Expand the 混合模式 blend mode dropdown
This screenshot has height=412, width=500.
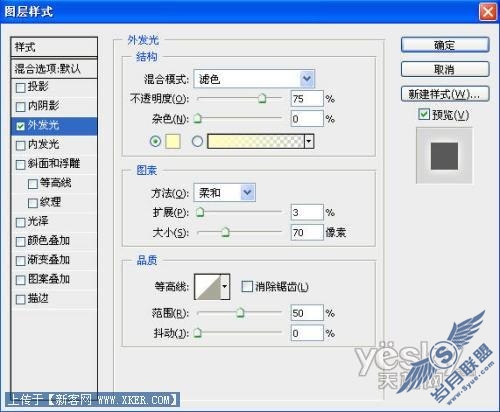click(x=307, y=79)
